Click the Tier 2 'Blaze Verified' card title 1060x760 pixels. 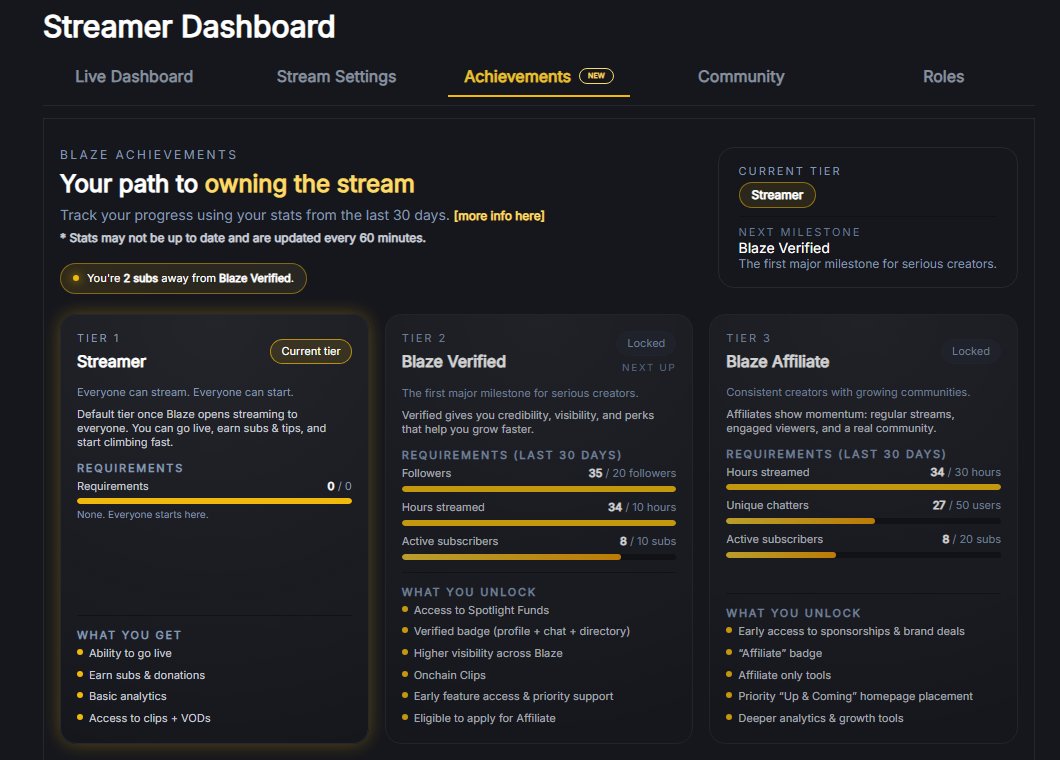click(454, 362)
